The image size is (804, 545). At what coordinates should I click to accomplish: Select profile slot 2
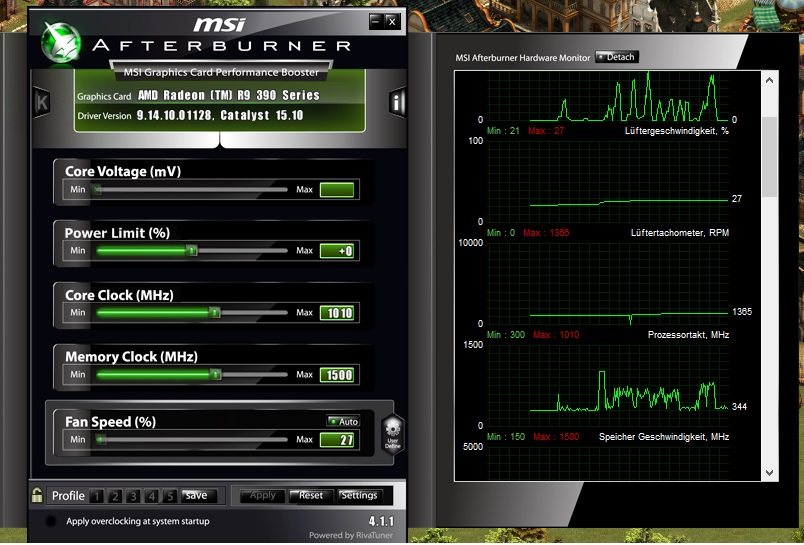click(115, 496)
